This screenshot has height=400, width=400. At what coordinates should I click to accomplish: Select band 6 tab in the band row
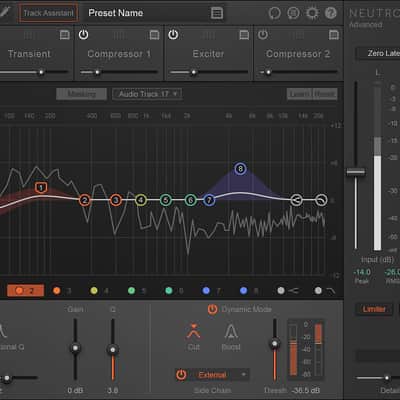(x=174, y=291)
